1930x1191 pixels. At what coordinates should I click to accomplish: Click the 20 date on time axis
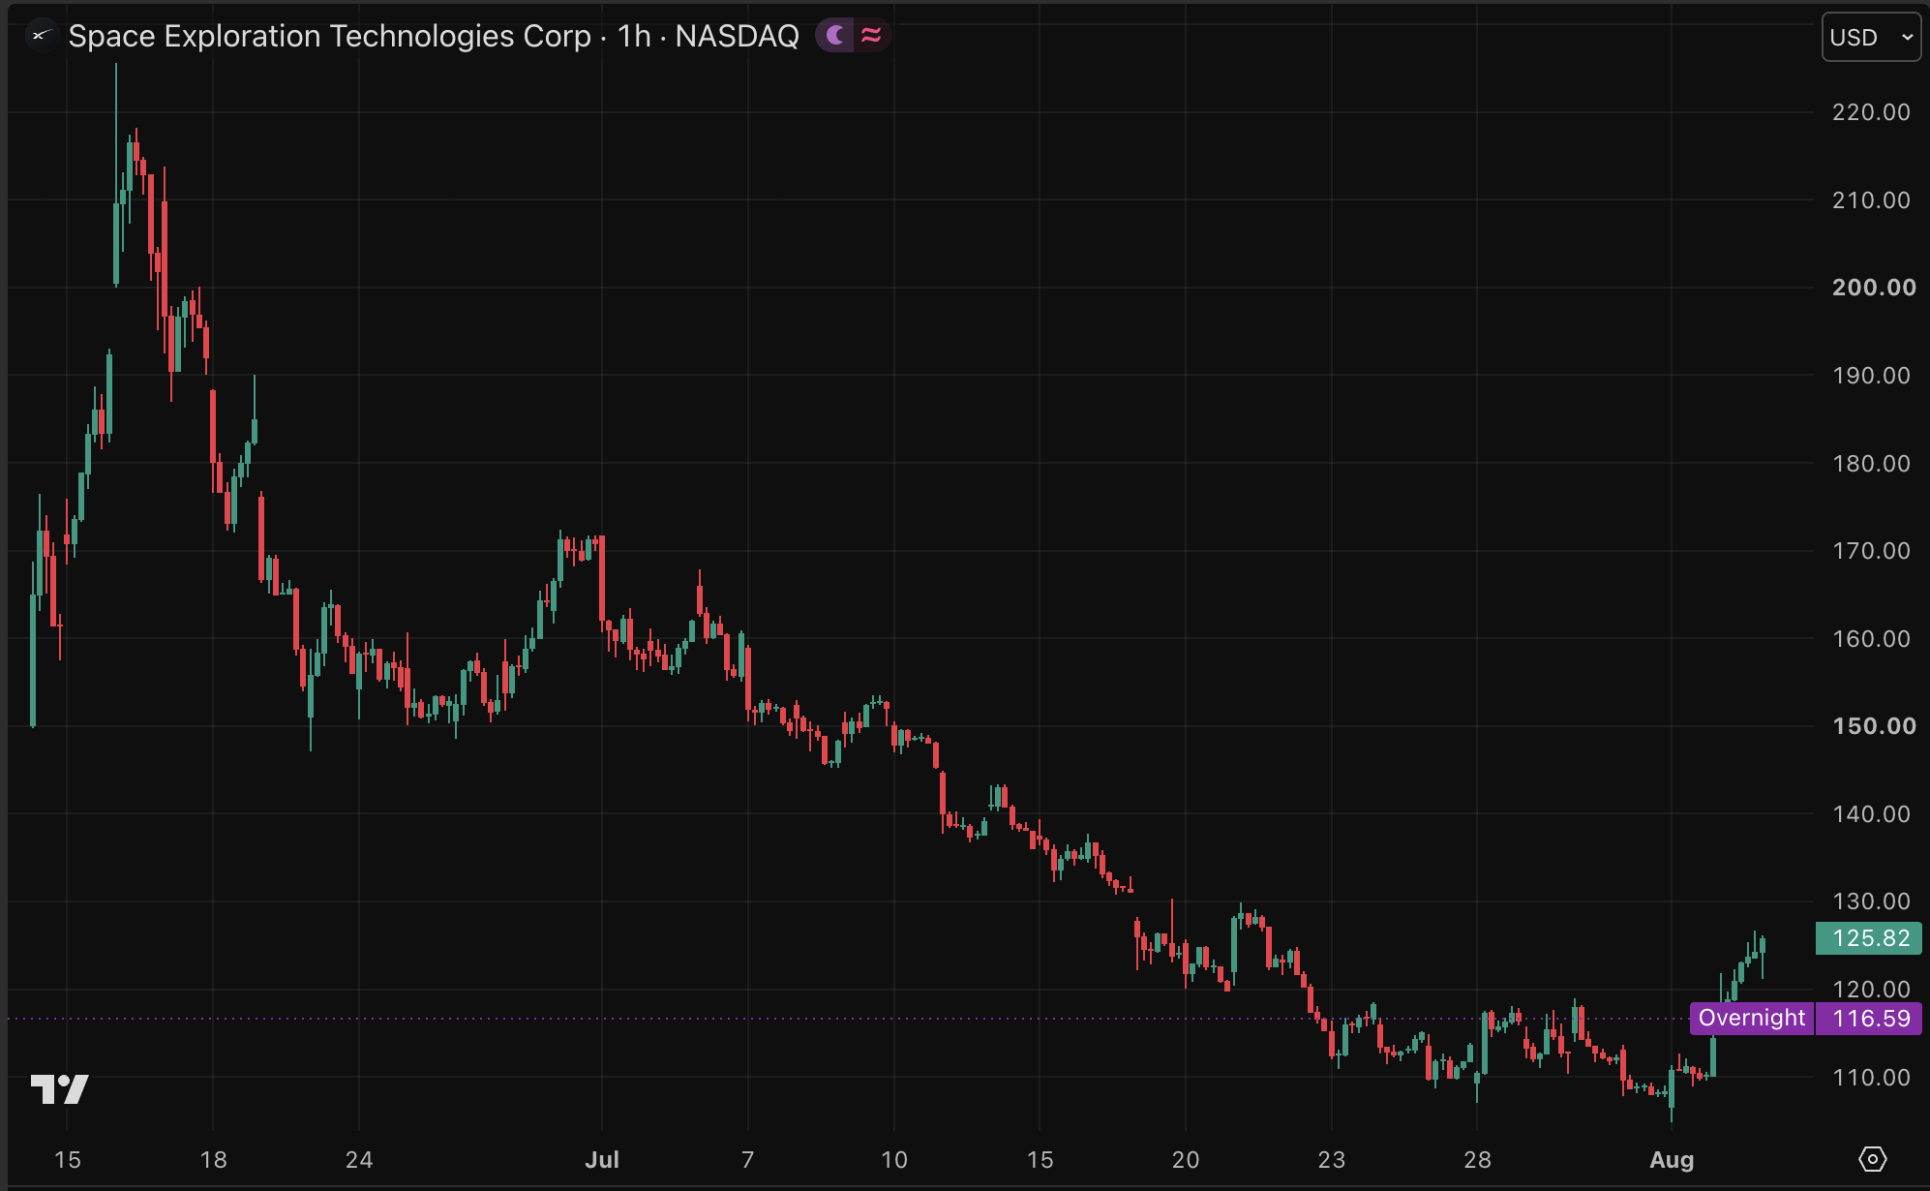pos(1185,1160)
